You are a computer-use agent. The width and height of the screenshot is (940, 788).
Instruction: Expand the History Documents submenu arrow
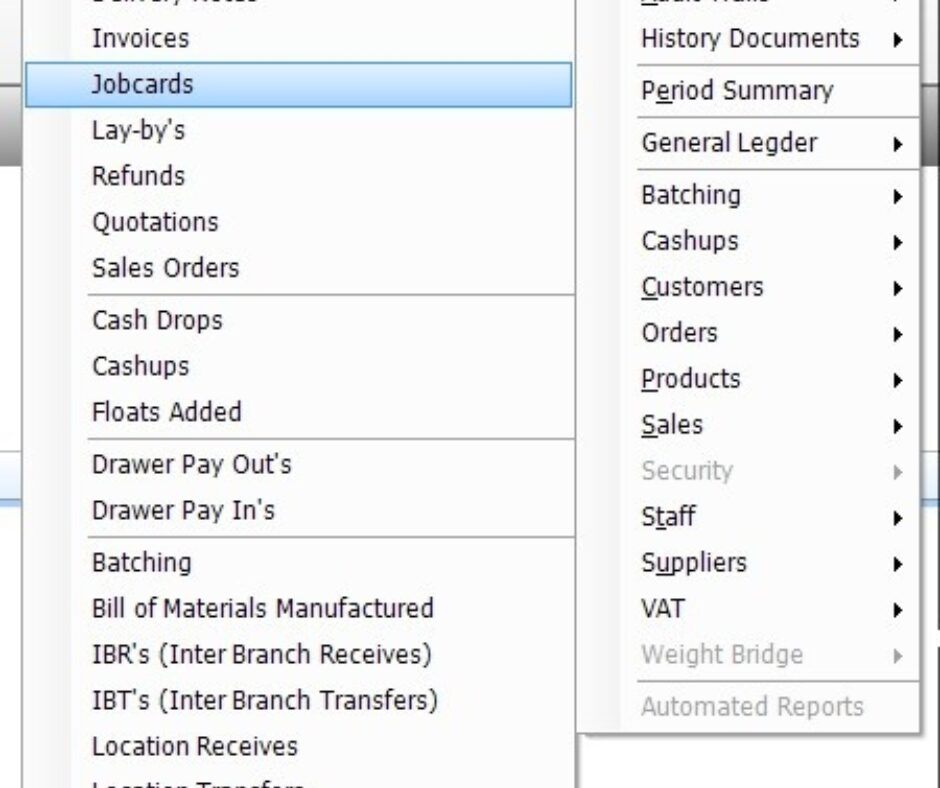pos(898,40)
